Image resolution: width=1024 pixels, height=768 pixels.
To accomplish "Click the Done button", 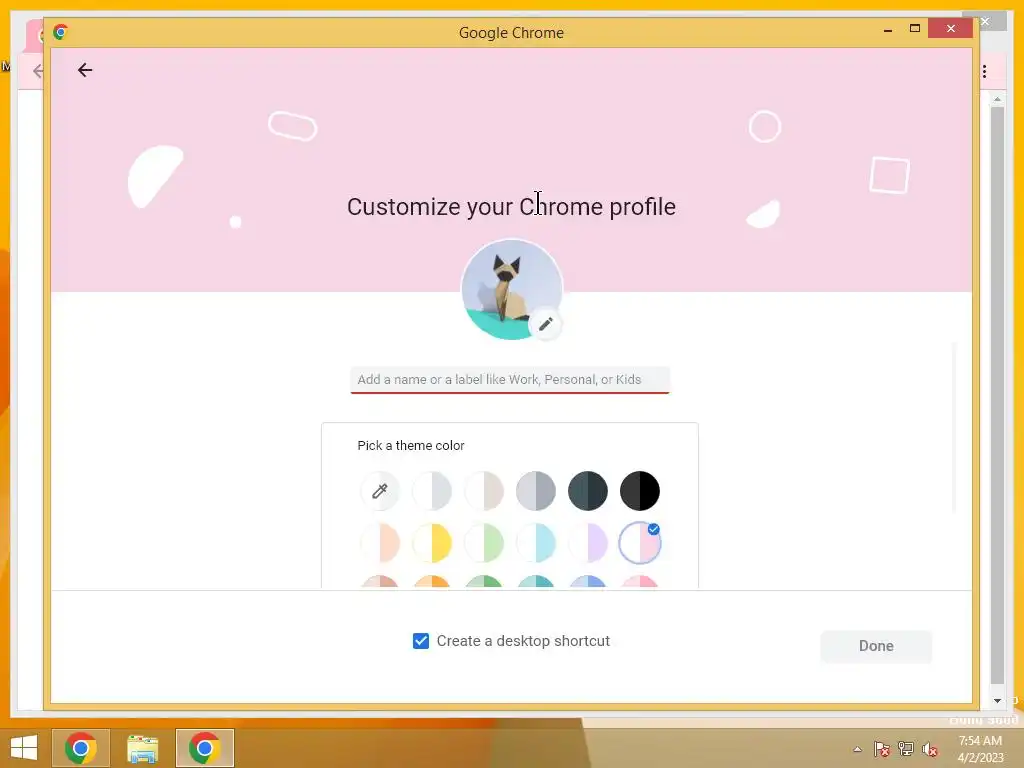I will tap(876, 646).
